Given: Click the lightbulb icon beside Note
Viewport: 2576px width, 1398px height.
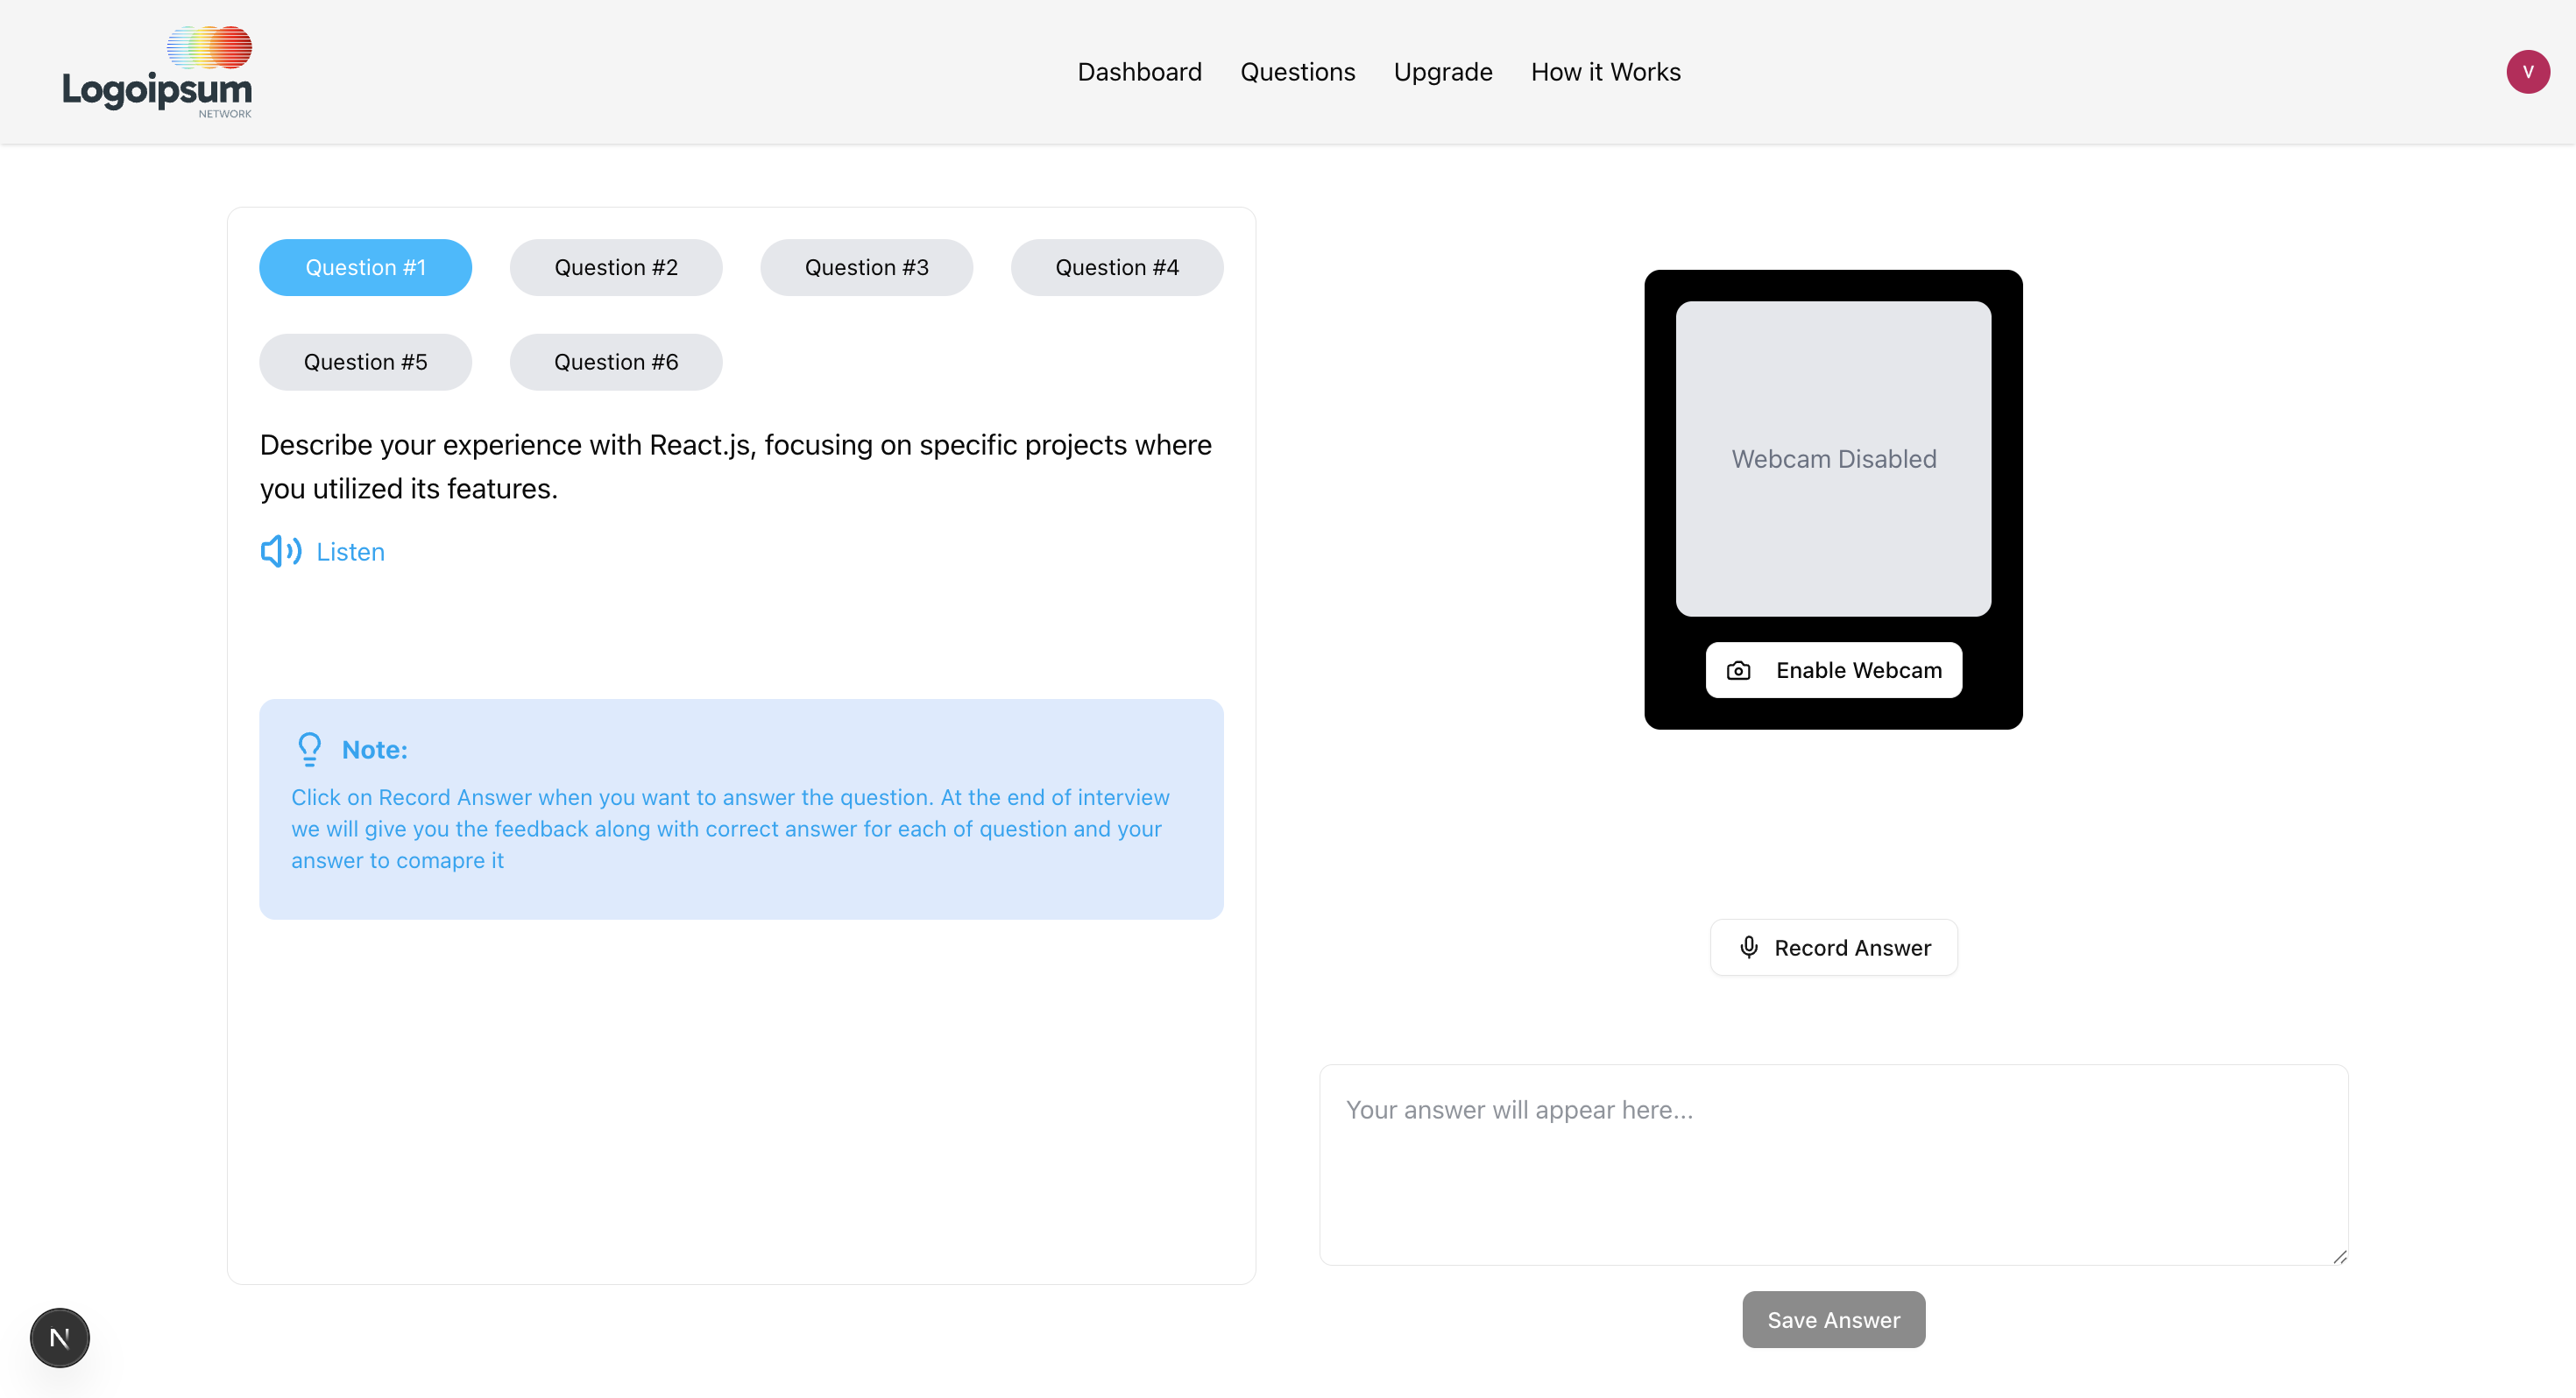Looking at the screenshot, I should tap(310, 749).
